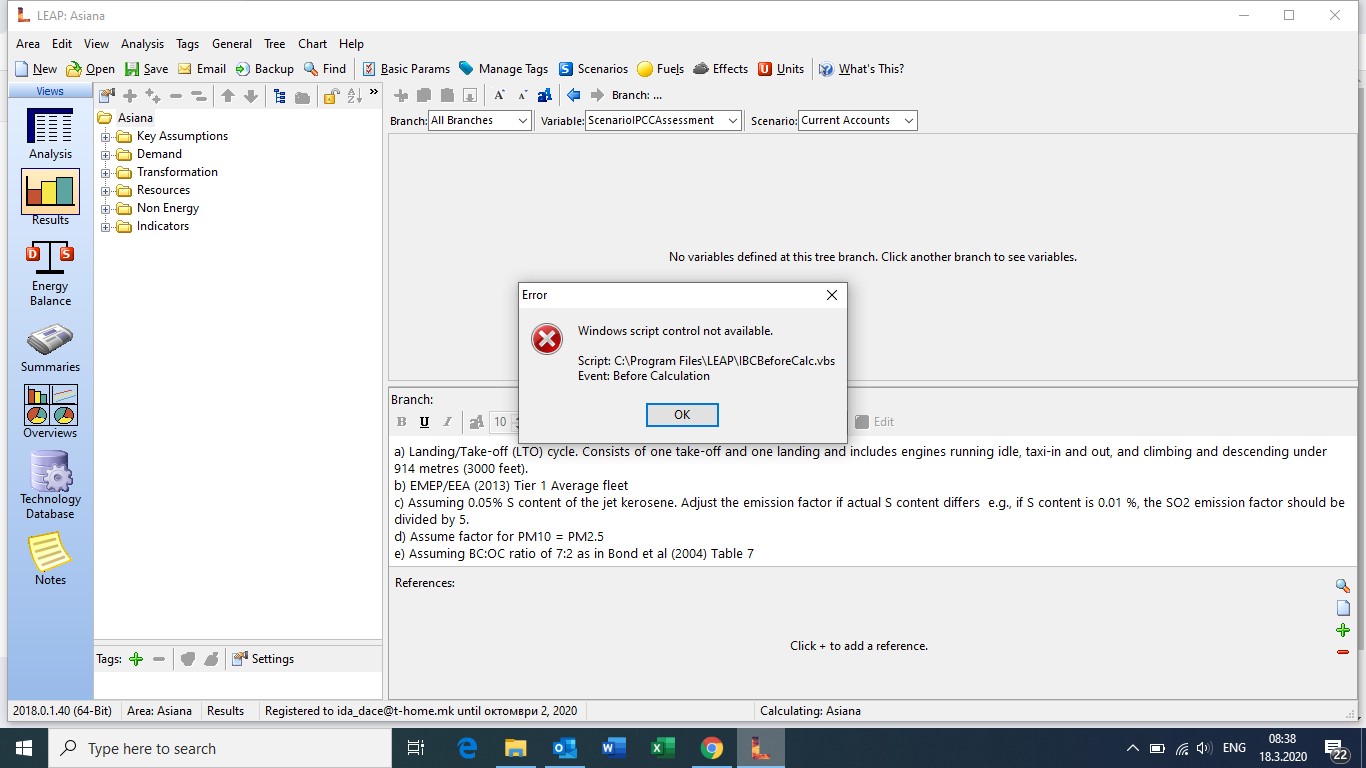The image size is (1366, 768).
Task: Open the Effects screen
Action: click(720, 69)
